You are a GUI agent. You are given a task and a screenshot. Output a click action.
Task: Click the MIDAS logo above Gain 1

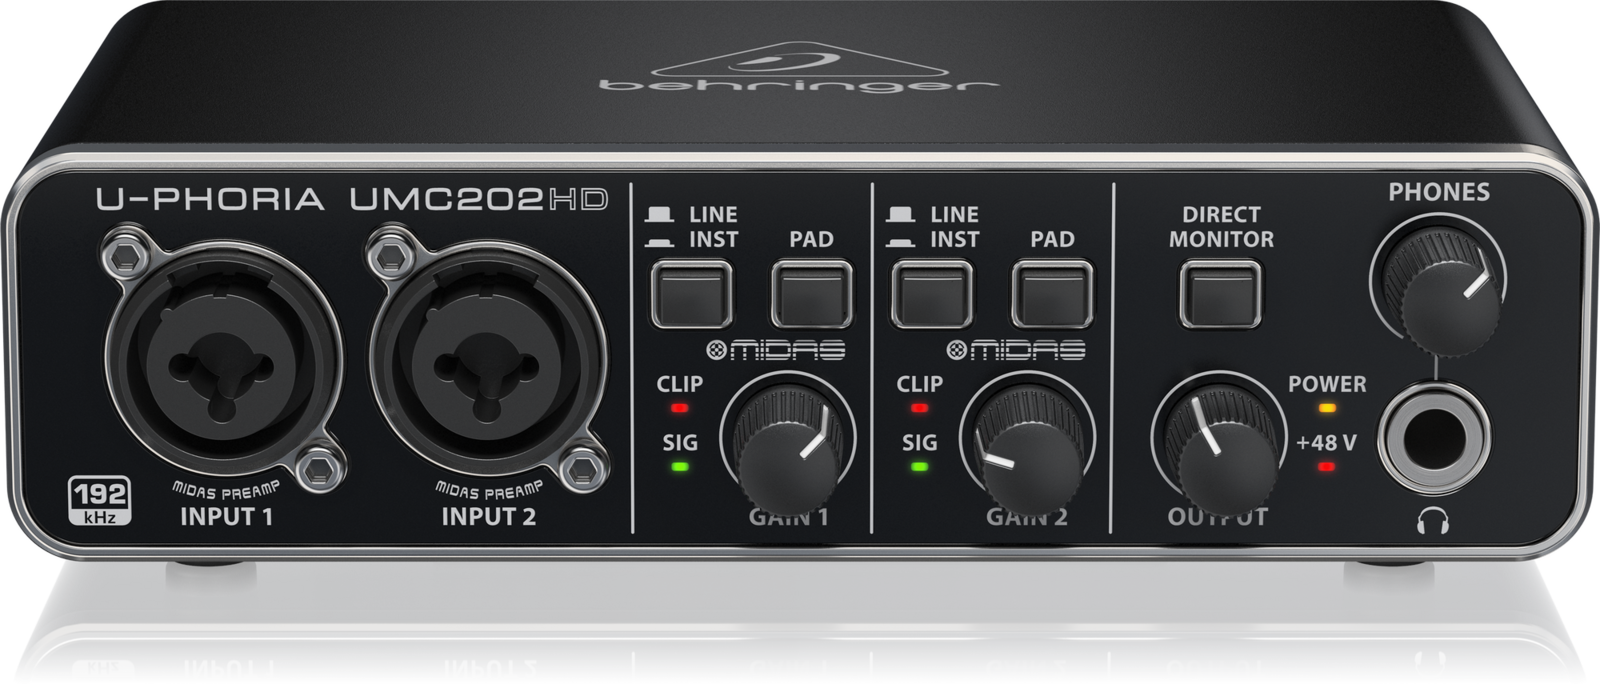(x=775, y=350)
